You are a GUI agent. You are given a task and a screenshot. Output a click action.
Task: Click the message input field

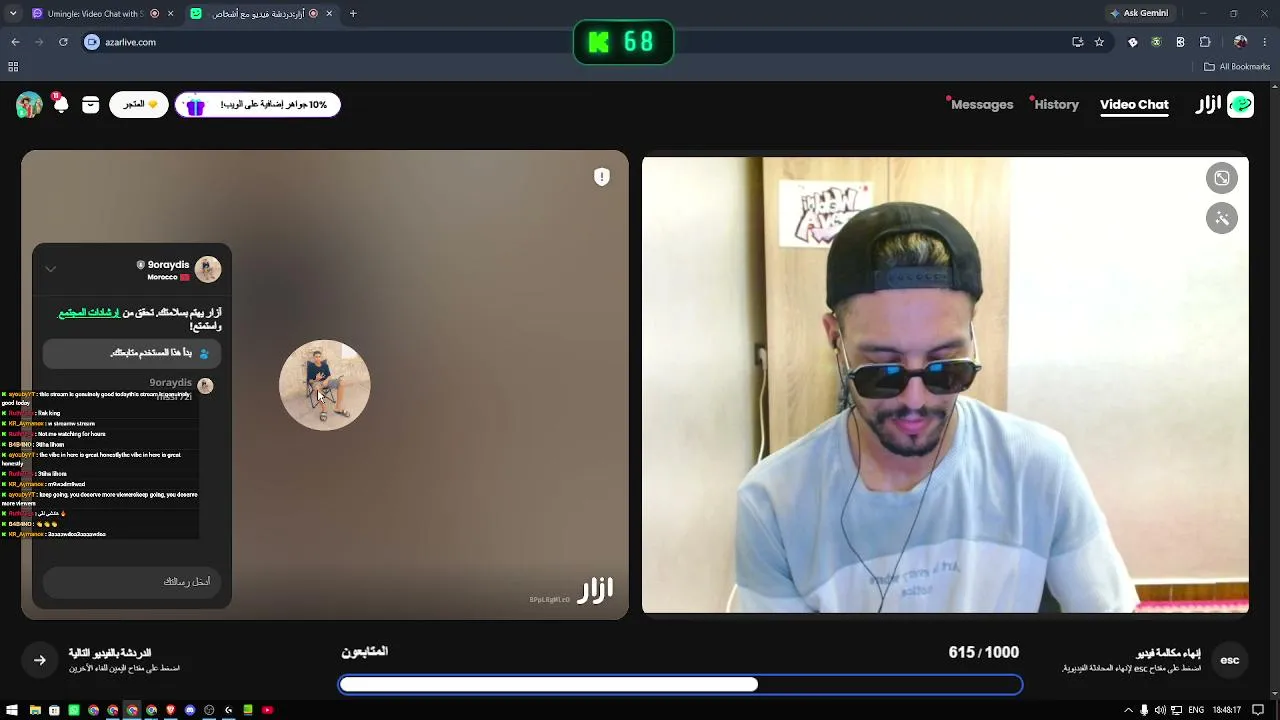click(x=132, y=582)
